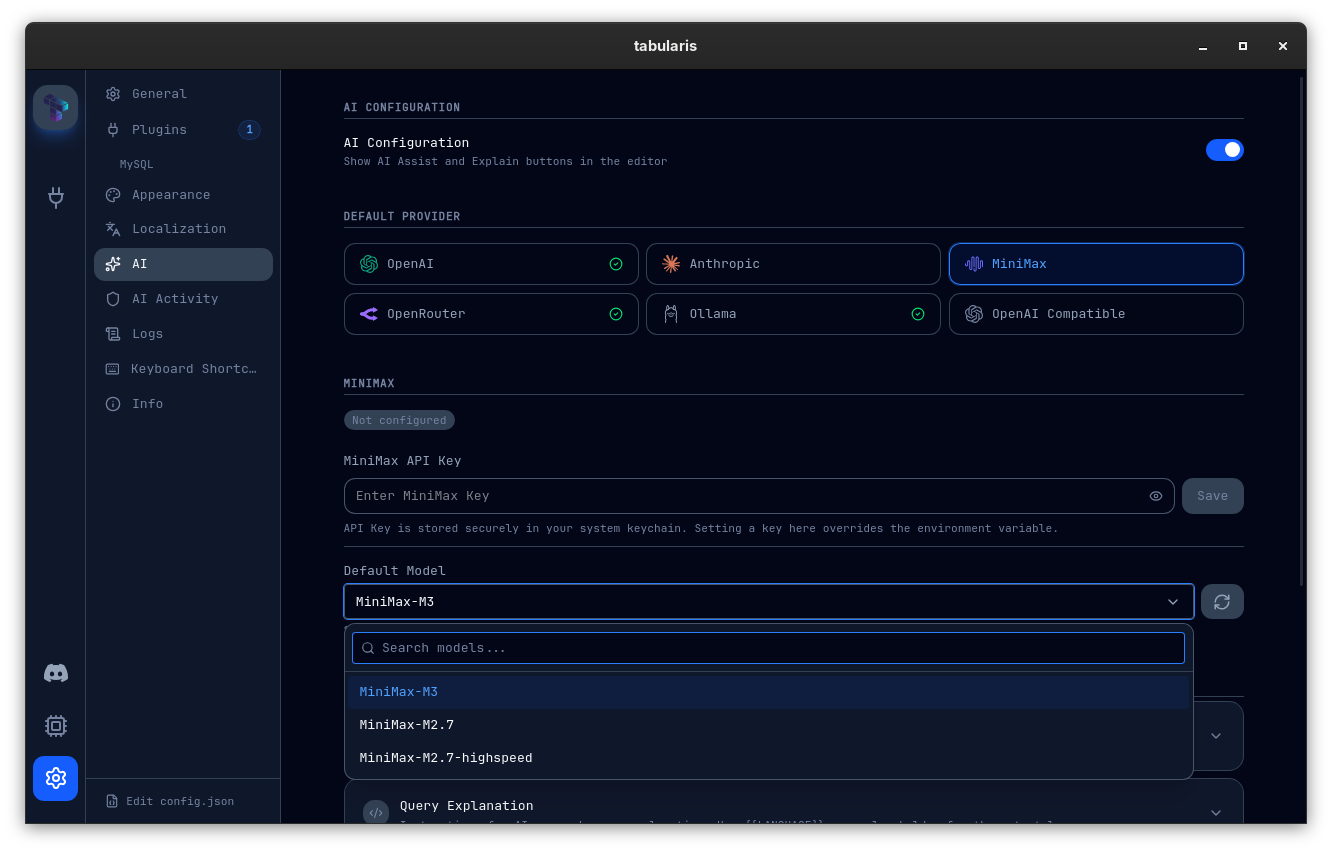Choose MiniMax-M2.7 from the model list
The image size is (1332, 852).
click(x=768, y=725)
